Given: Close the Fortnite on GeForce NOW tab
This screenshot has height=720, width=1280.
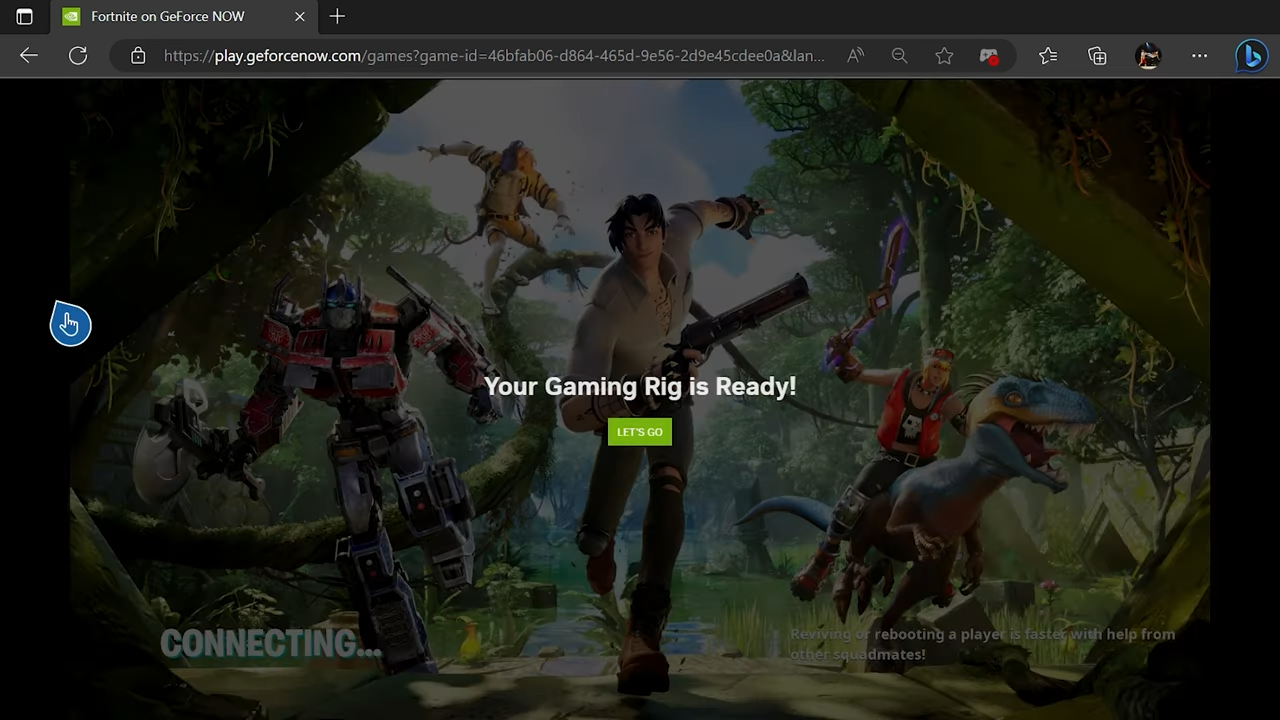Looking at the screenshot, I should click(x=299, y=16).
